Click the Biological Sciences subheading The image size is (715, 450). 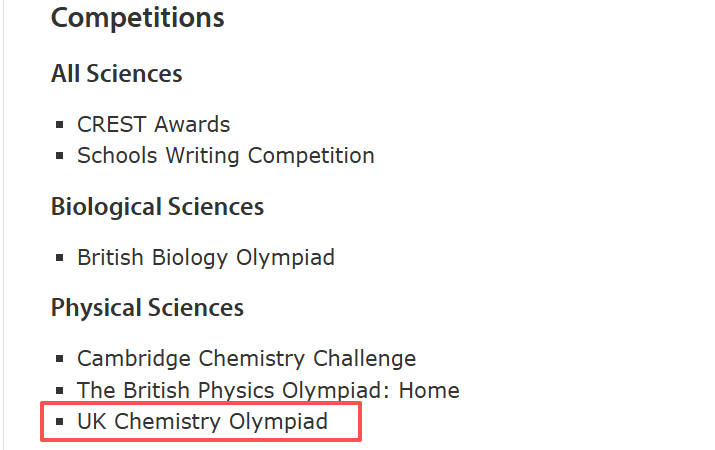coord(157,207)
